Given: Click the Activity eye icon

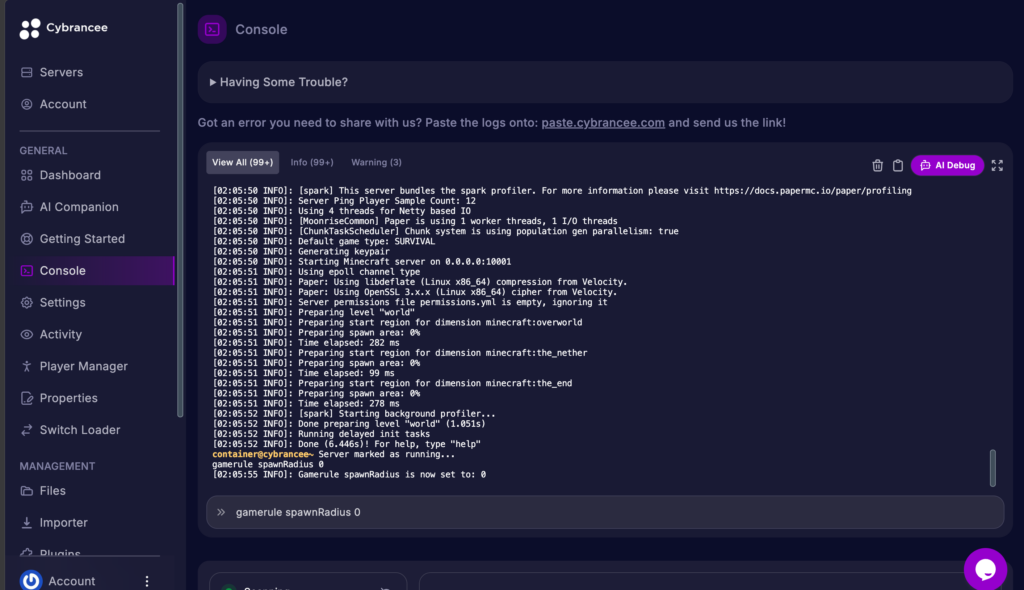Looking at the screenshot, I should click(x=27, y=335).
